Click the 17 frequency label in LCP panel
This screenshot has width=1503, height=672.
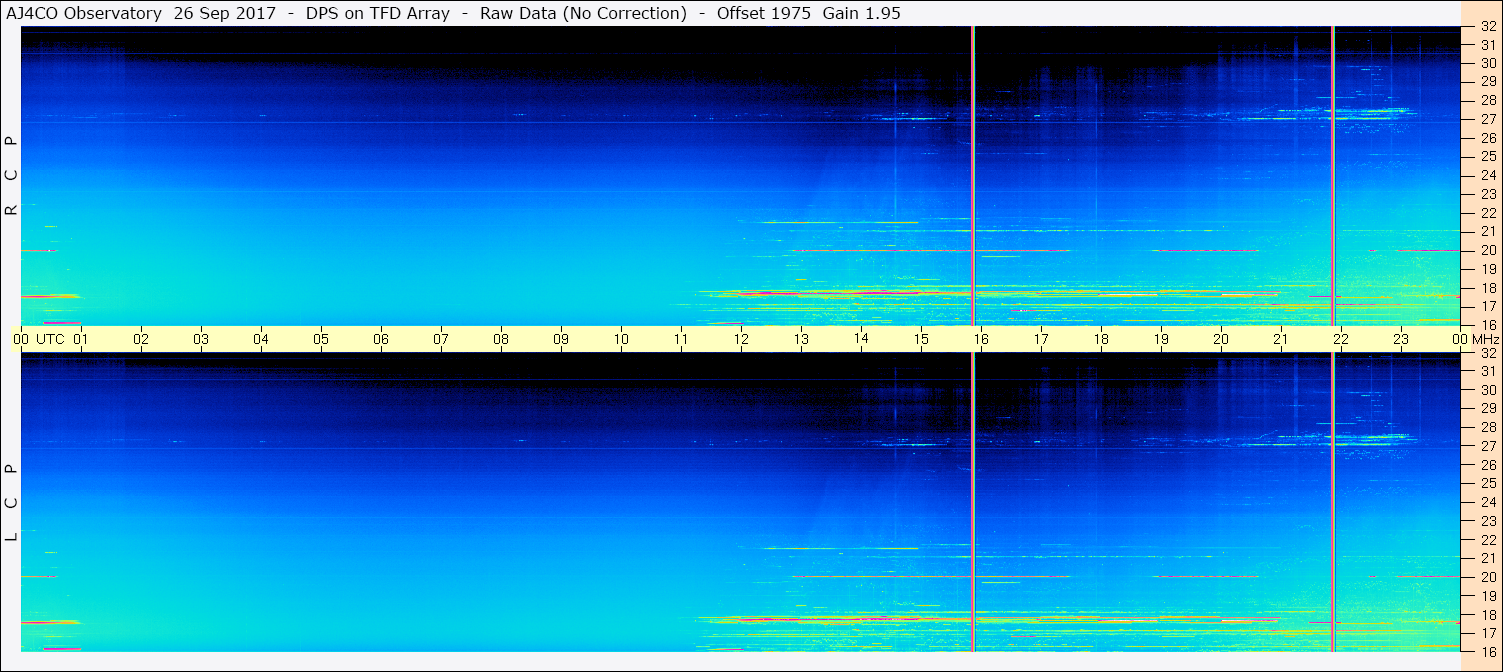click(1487, 633)
